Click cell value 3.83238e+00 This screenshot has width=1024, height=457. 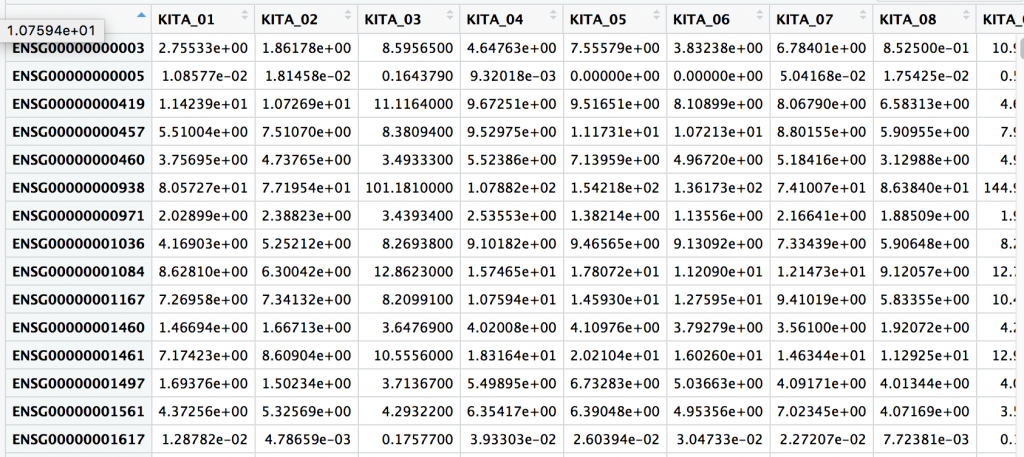(718, 48)
